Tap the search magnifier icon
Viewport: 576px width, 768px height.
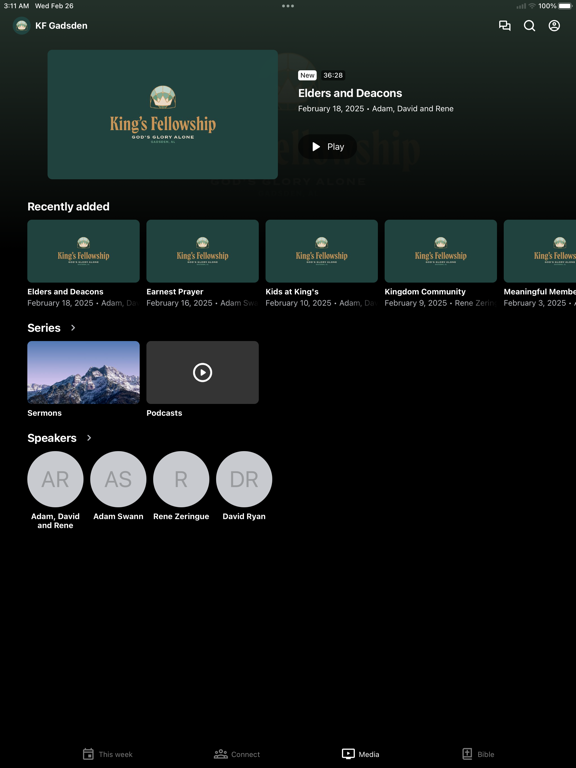[529, 25]
